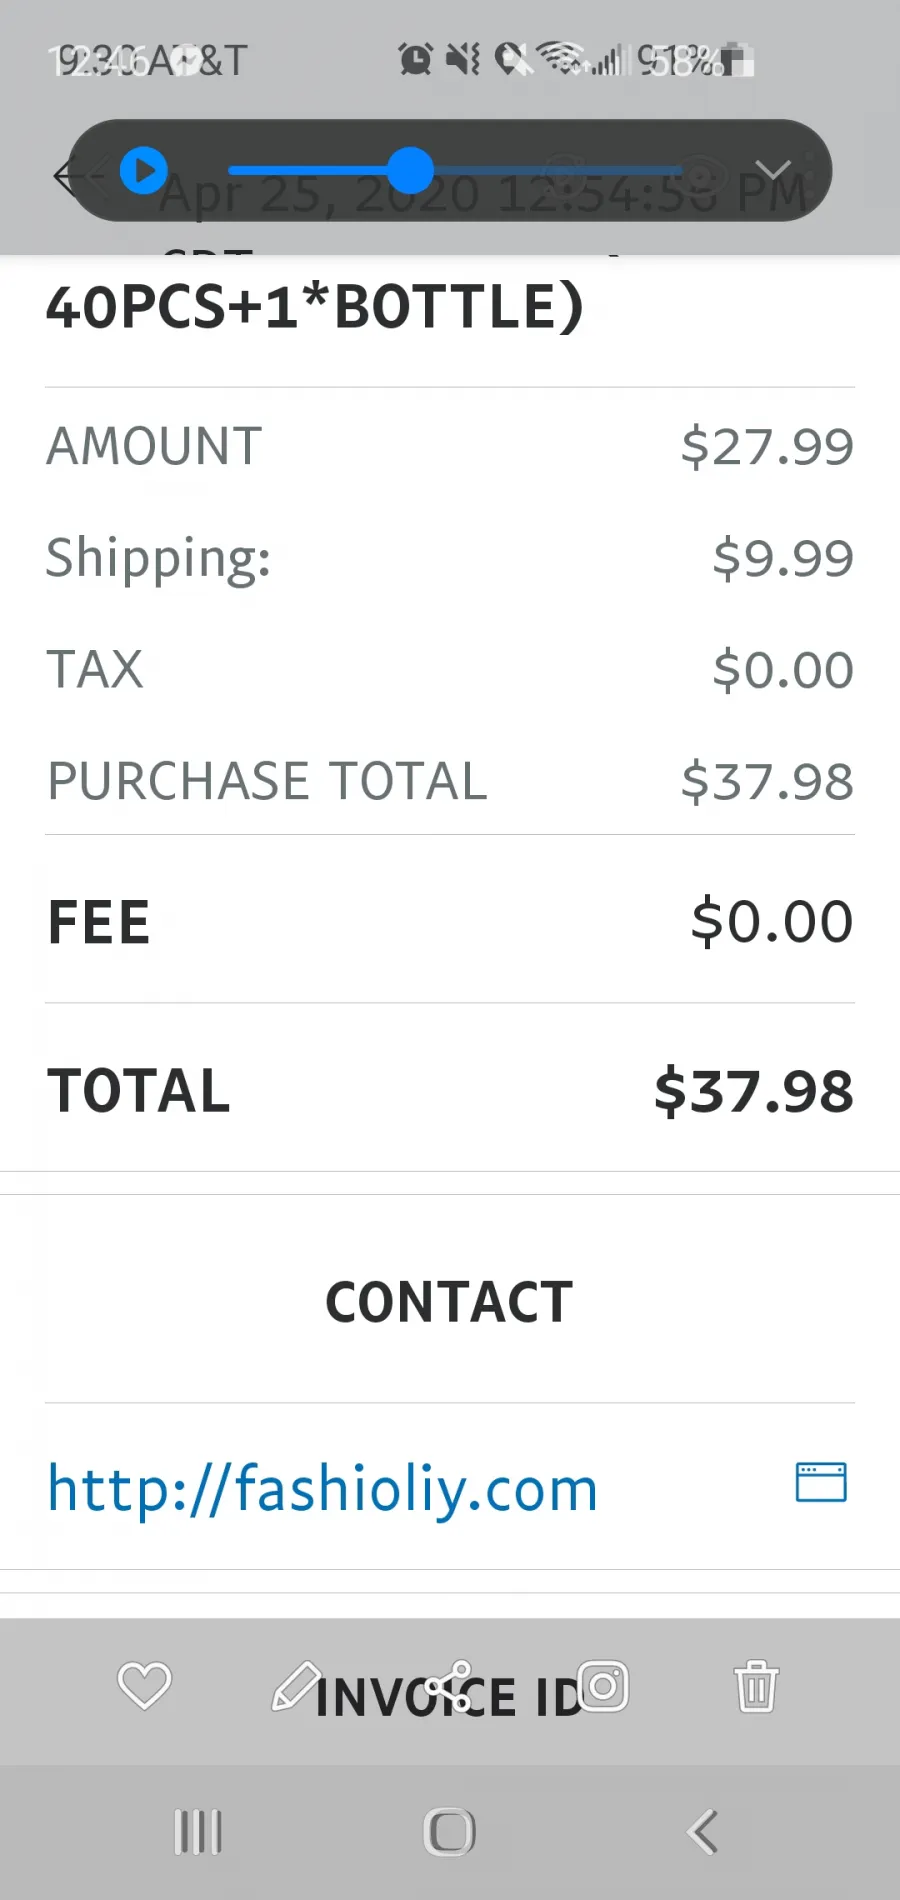
Task: Tap system back navigation chevron
Action: coord(702,1832)
